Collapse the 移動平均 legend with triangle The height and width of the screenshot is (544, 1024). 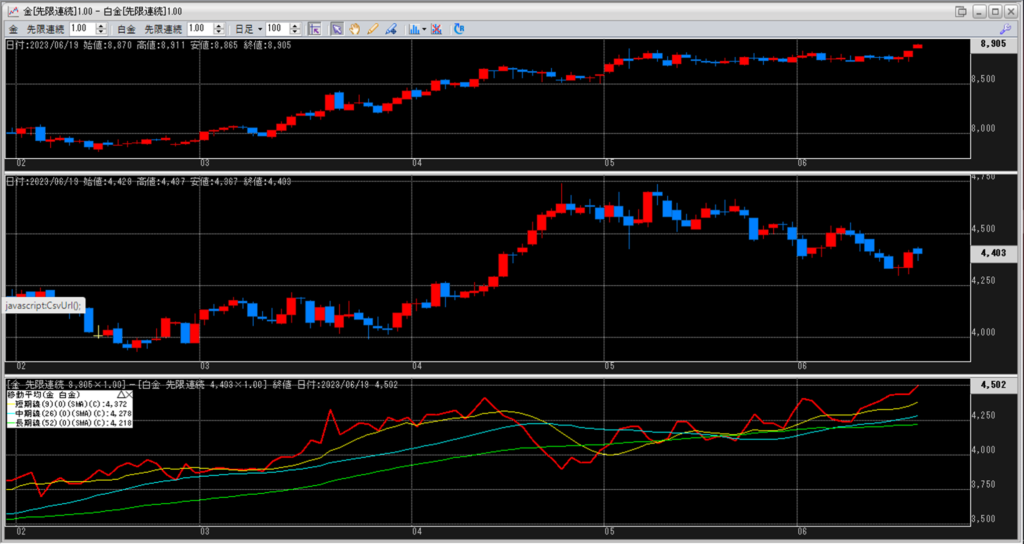(x=121, y=396)
